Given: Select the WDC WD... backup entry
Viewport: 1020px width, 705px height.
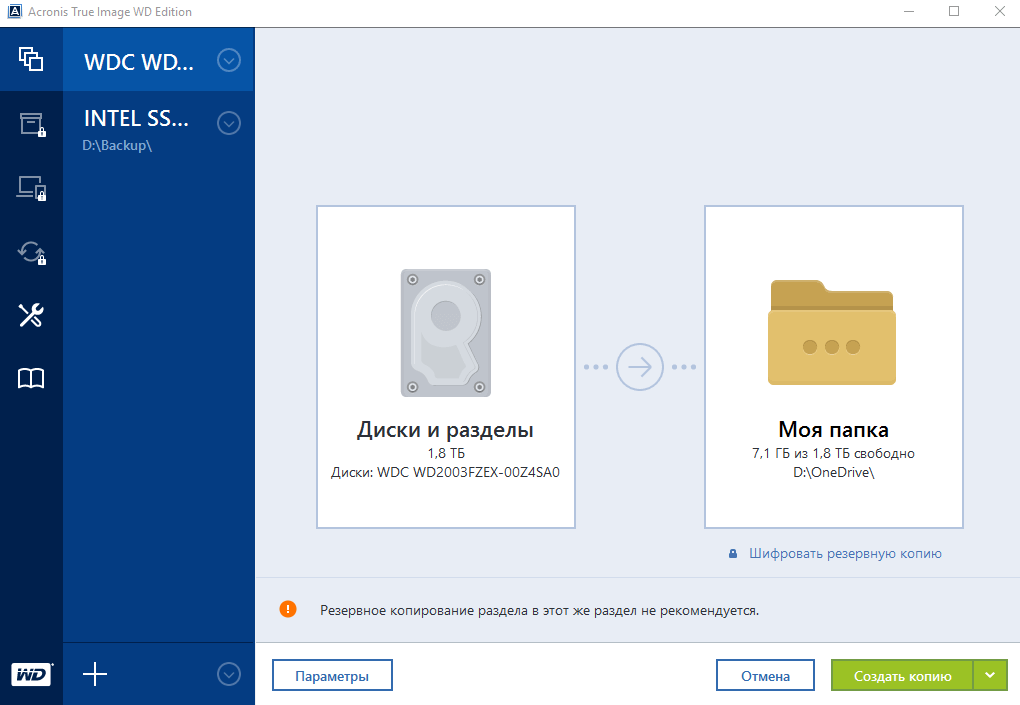Looking at the screenshot, I should click(159, 60).
